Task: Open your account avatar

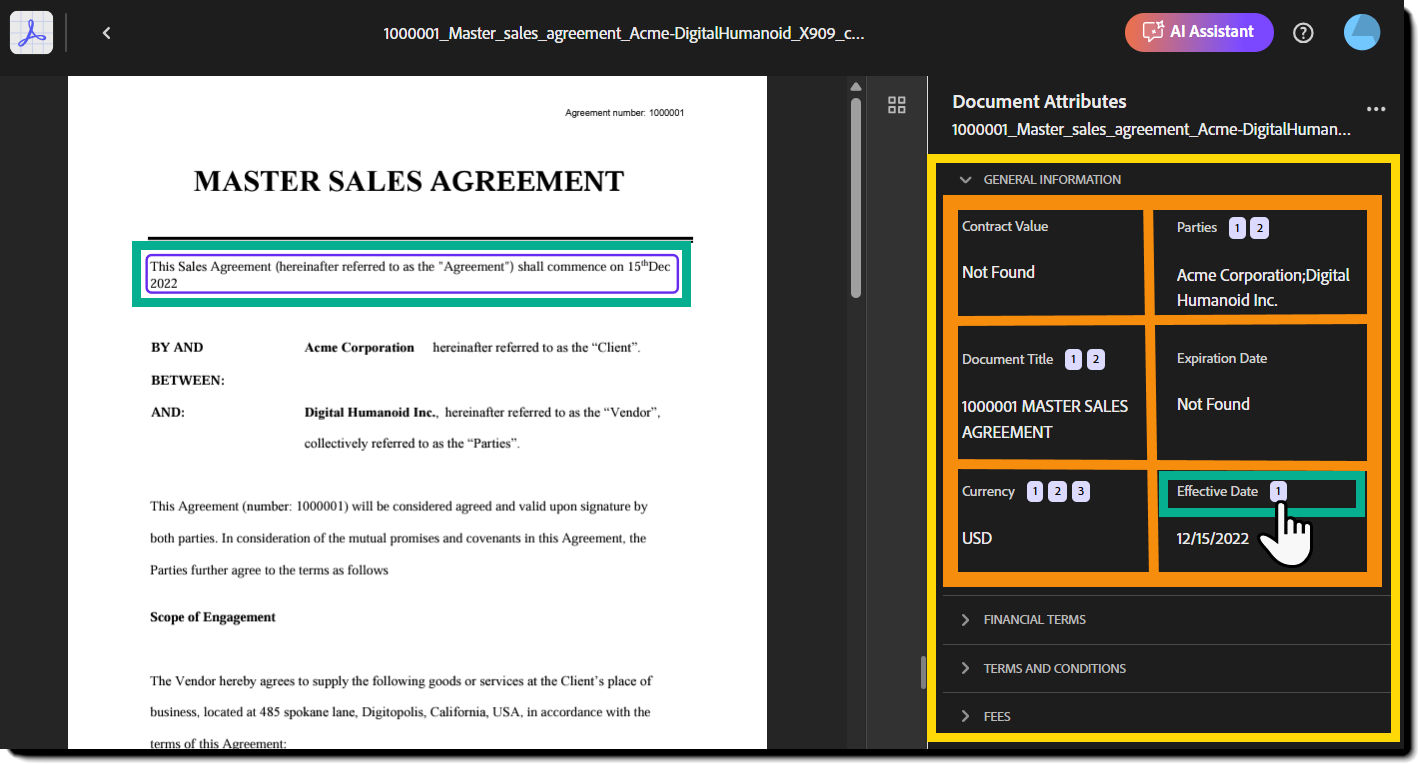Action: 1362,32
